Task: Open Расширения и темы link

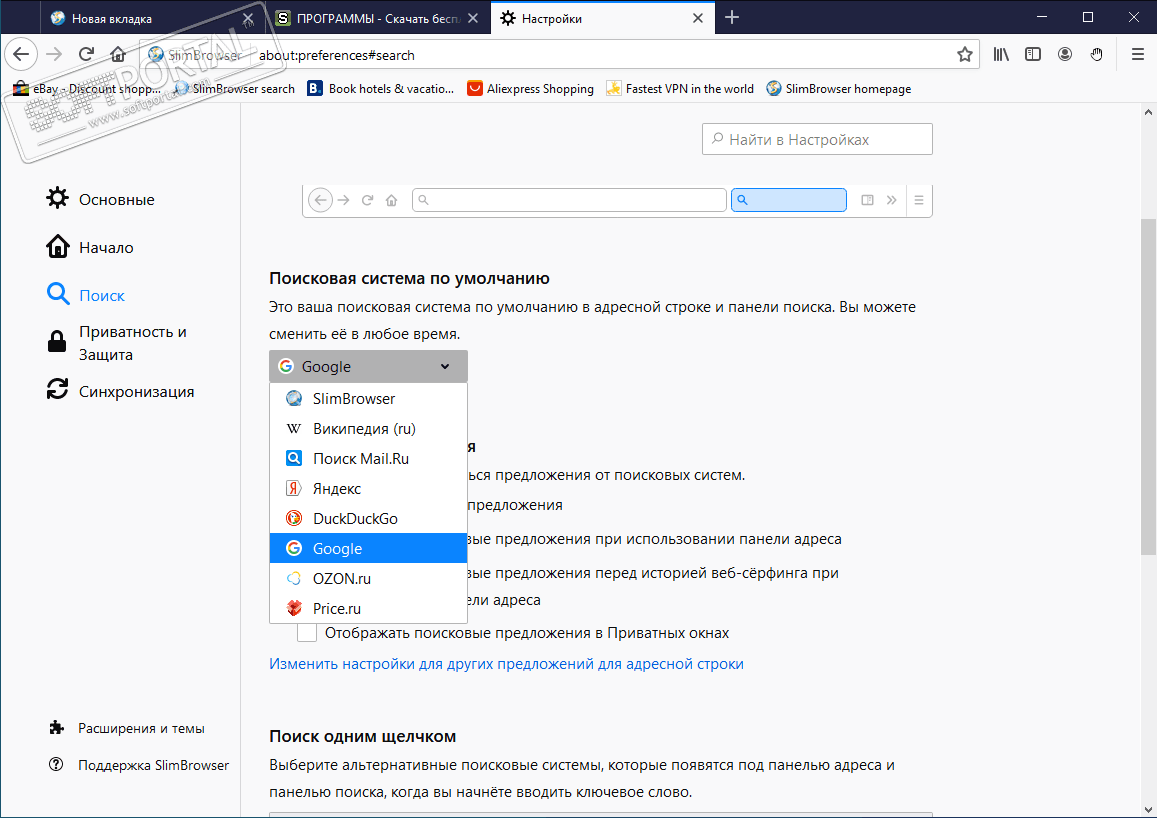Action: click(127, 728)
